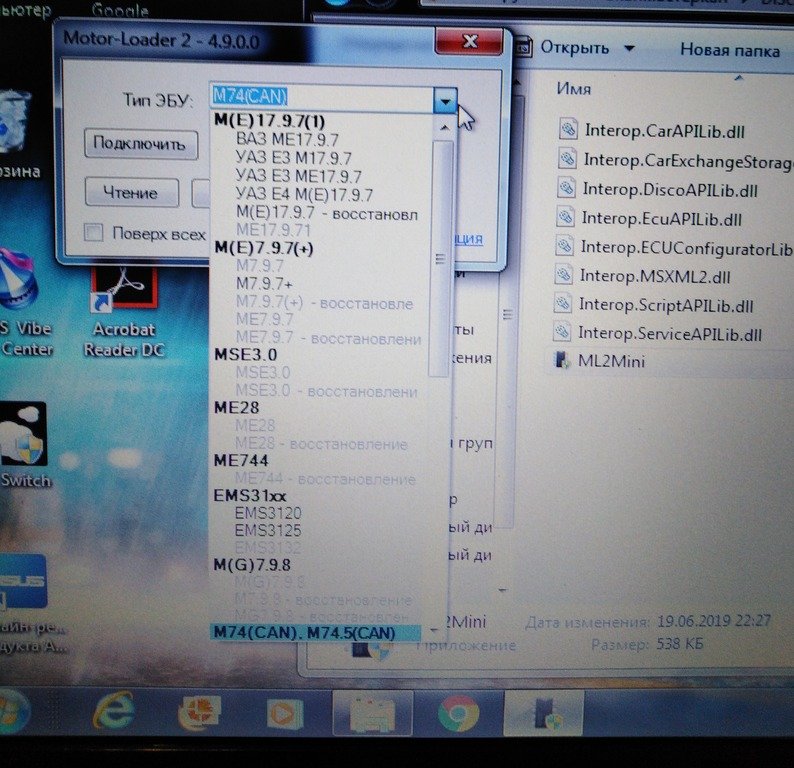Select the Interop.DiscoAPILib.dll file icon
Screen dimensions: 794x768
click(566, 187)
